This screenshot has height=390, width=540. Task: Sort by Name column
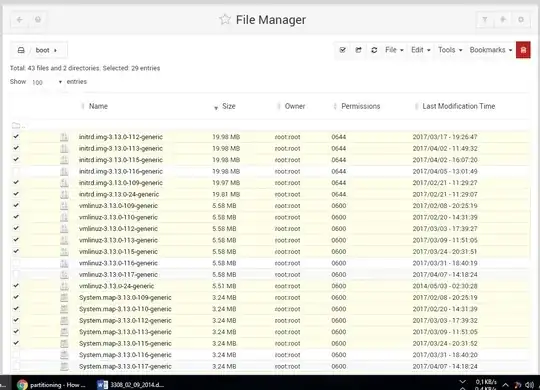[98, 106]
